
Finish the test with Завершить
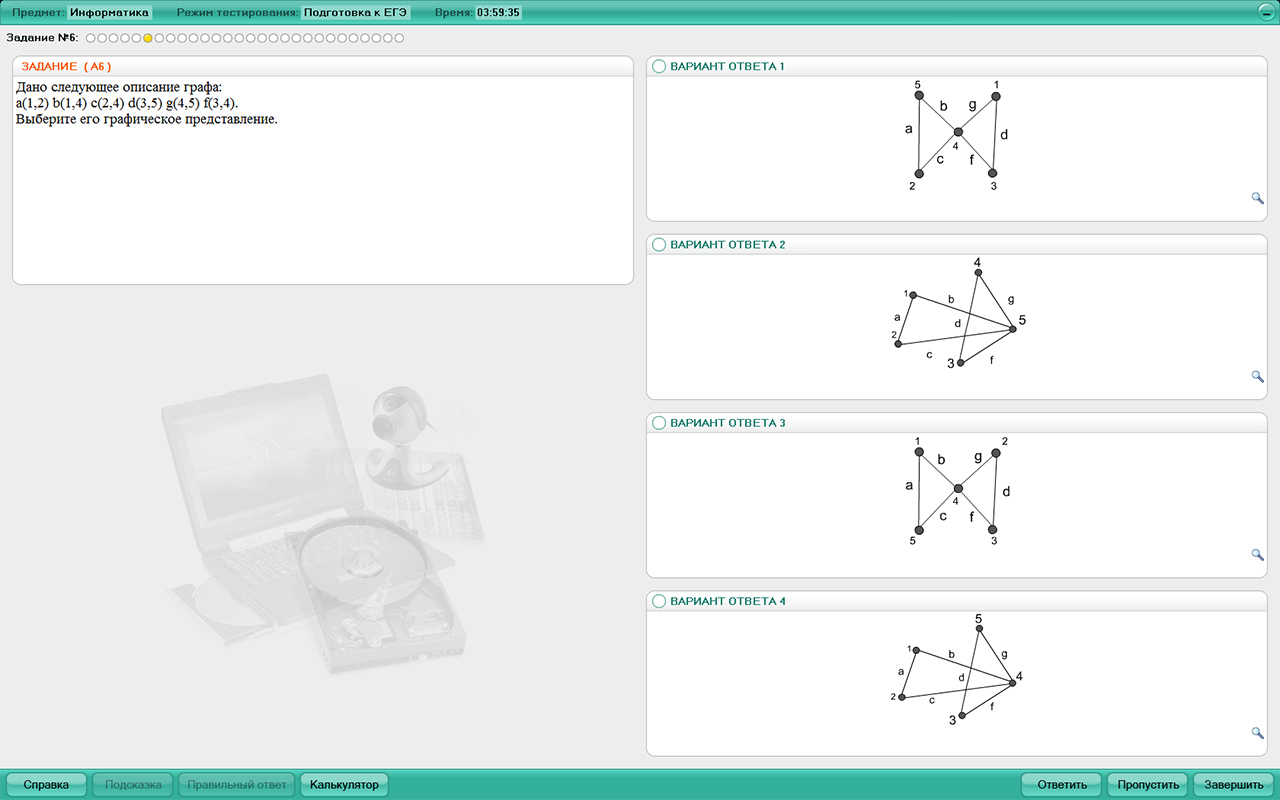click(1234, 785)
